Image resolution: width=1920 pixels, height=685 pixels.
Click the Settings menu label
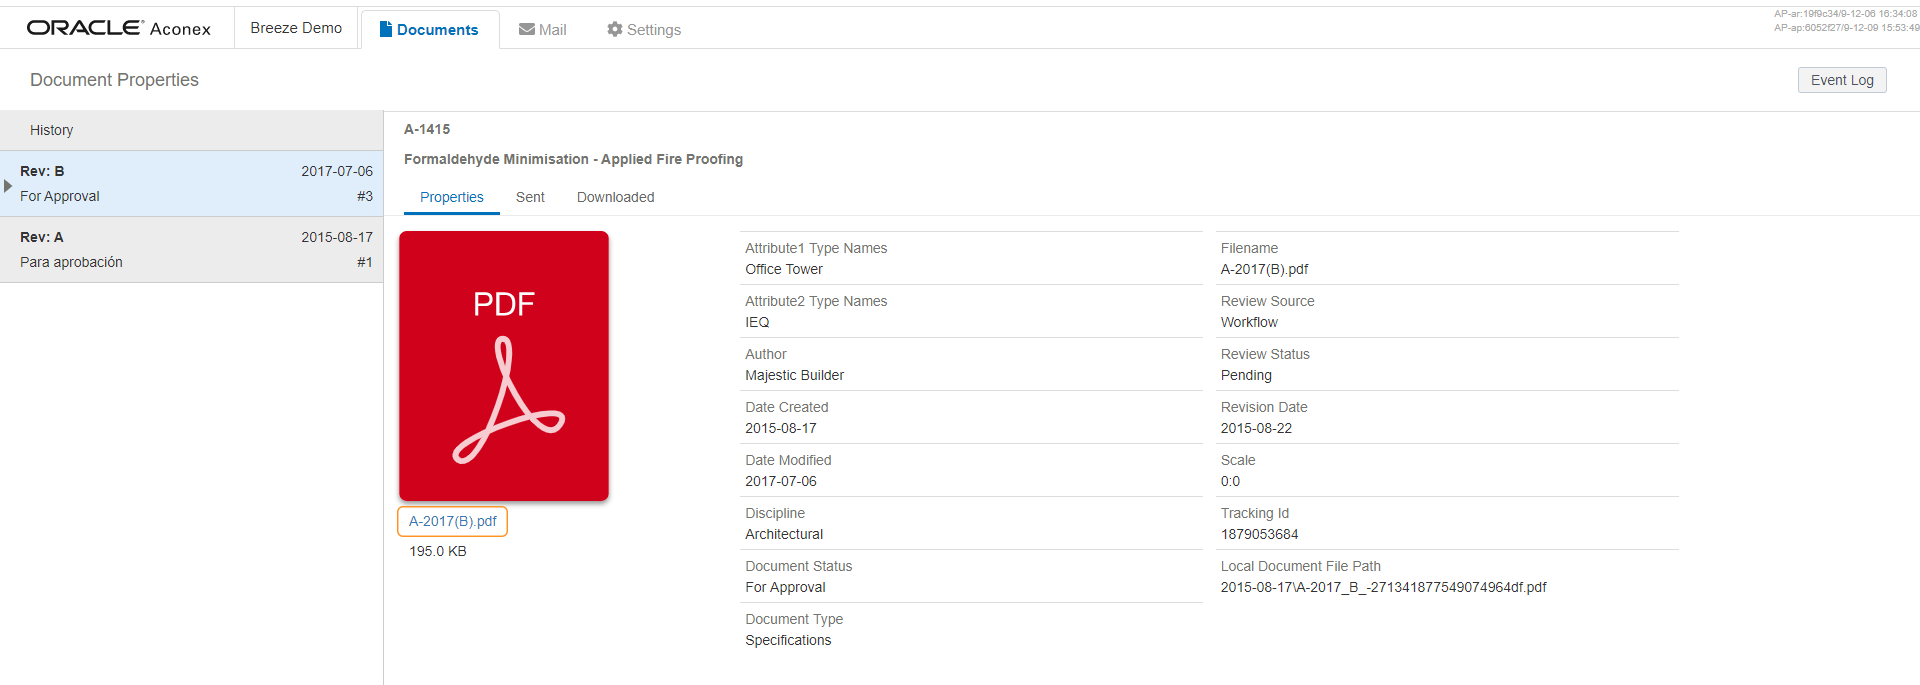coord(654,30)
